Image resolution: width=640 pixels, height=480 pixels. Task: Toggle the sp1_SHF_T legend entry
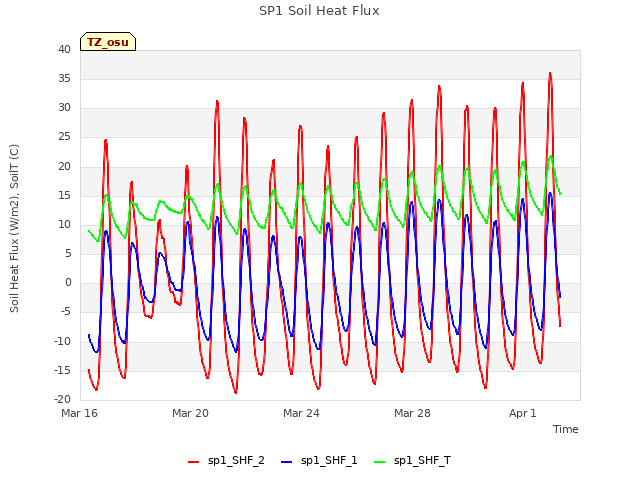pos(412,461)
